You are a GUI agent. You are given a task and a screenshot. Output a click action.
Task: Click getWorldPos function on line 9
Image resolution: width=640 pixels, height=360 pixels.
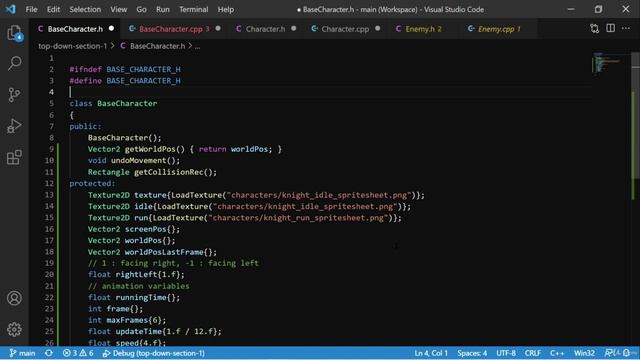click(150, 149)
